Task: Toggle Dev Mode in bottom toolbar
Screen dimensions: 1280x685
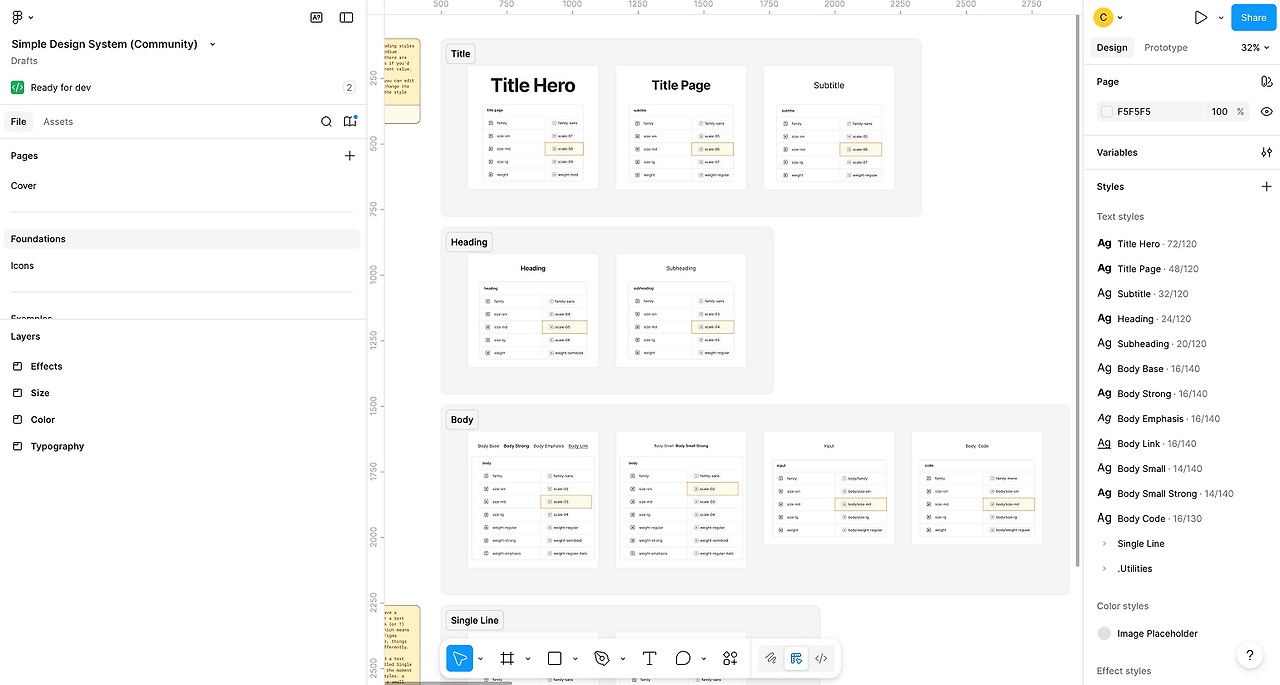Action: [x=821, y=658]
